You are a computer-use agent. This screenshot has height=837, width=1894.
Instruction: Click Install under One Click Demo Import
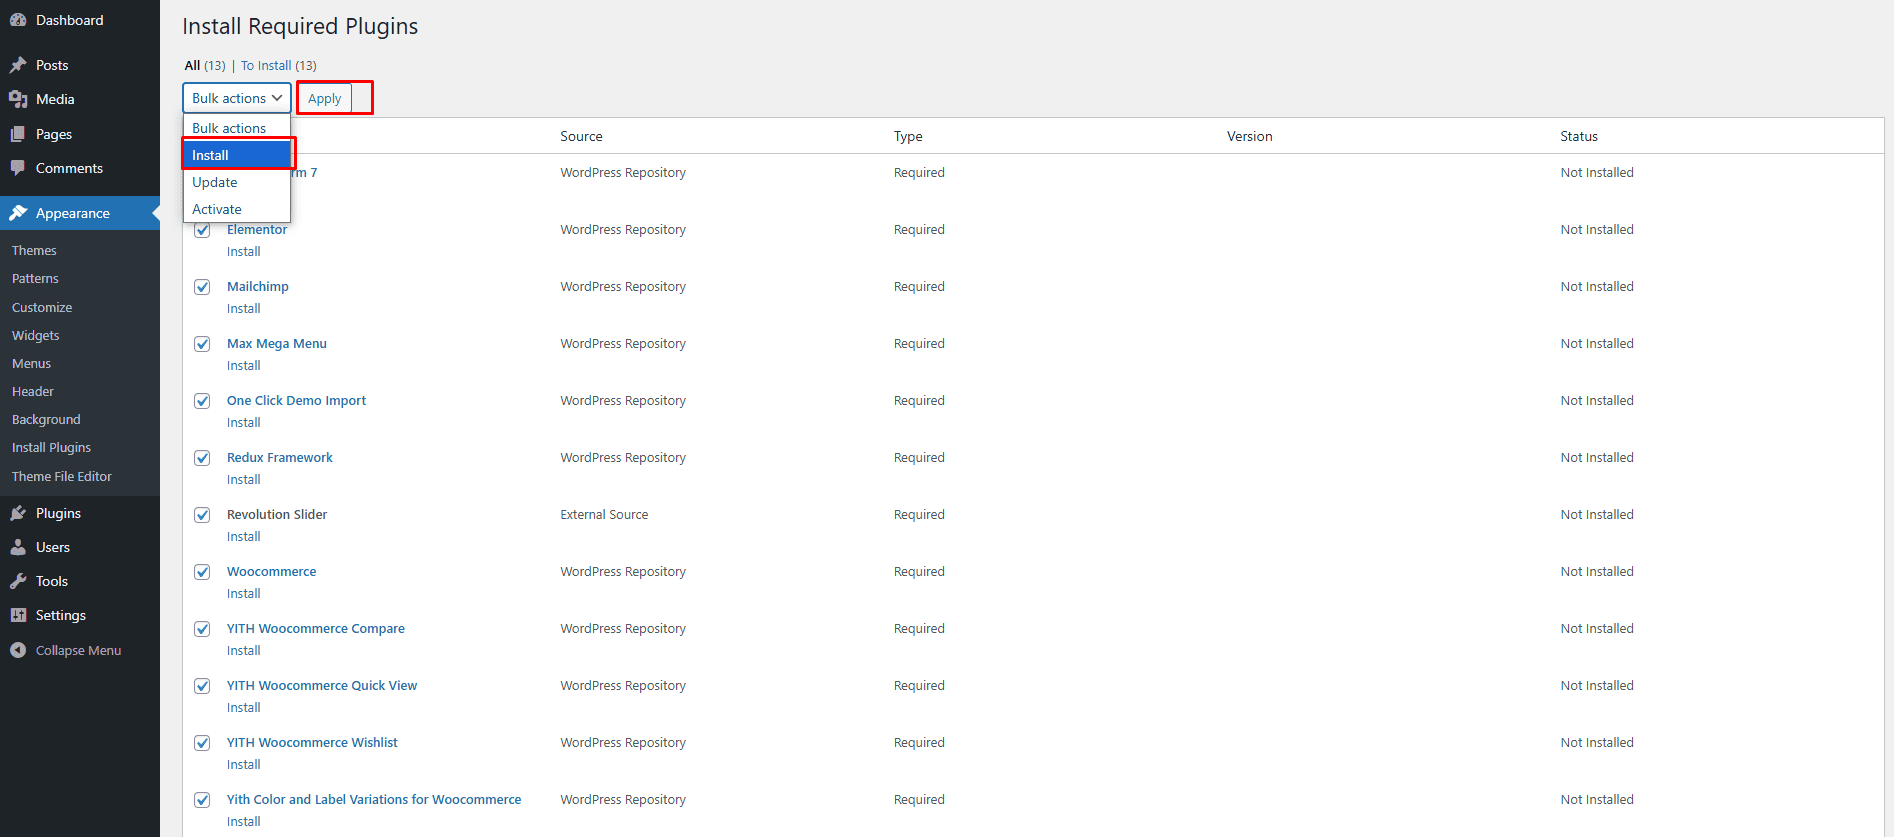coord(243,422)
